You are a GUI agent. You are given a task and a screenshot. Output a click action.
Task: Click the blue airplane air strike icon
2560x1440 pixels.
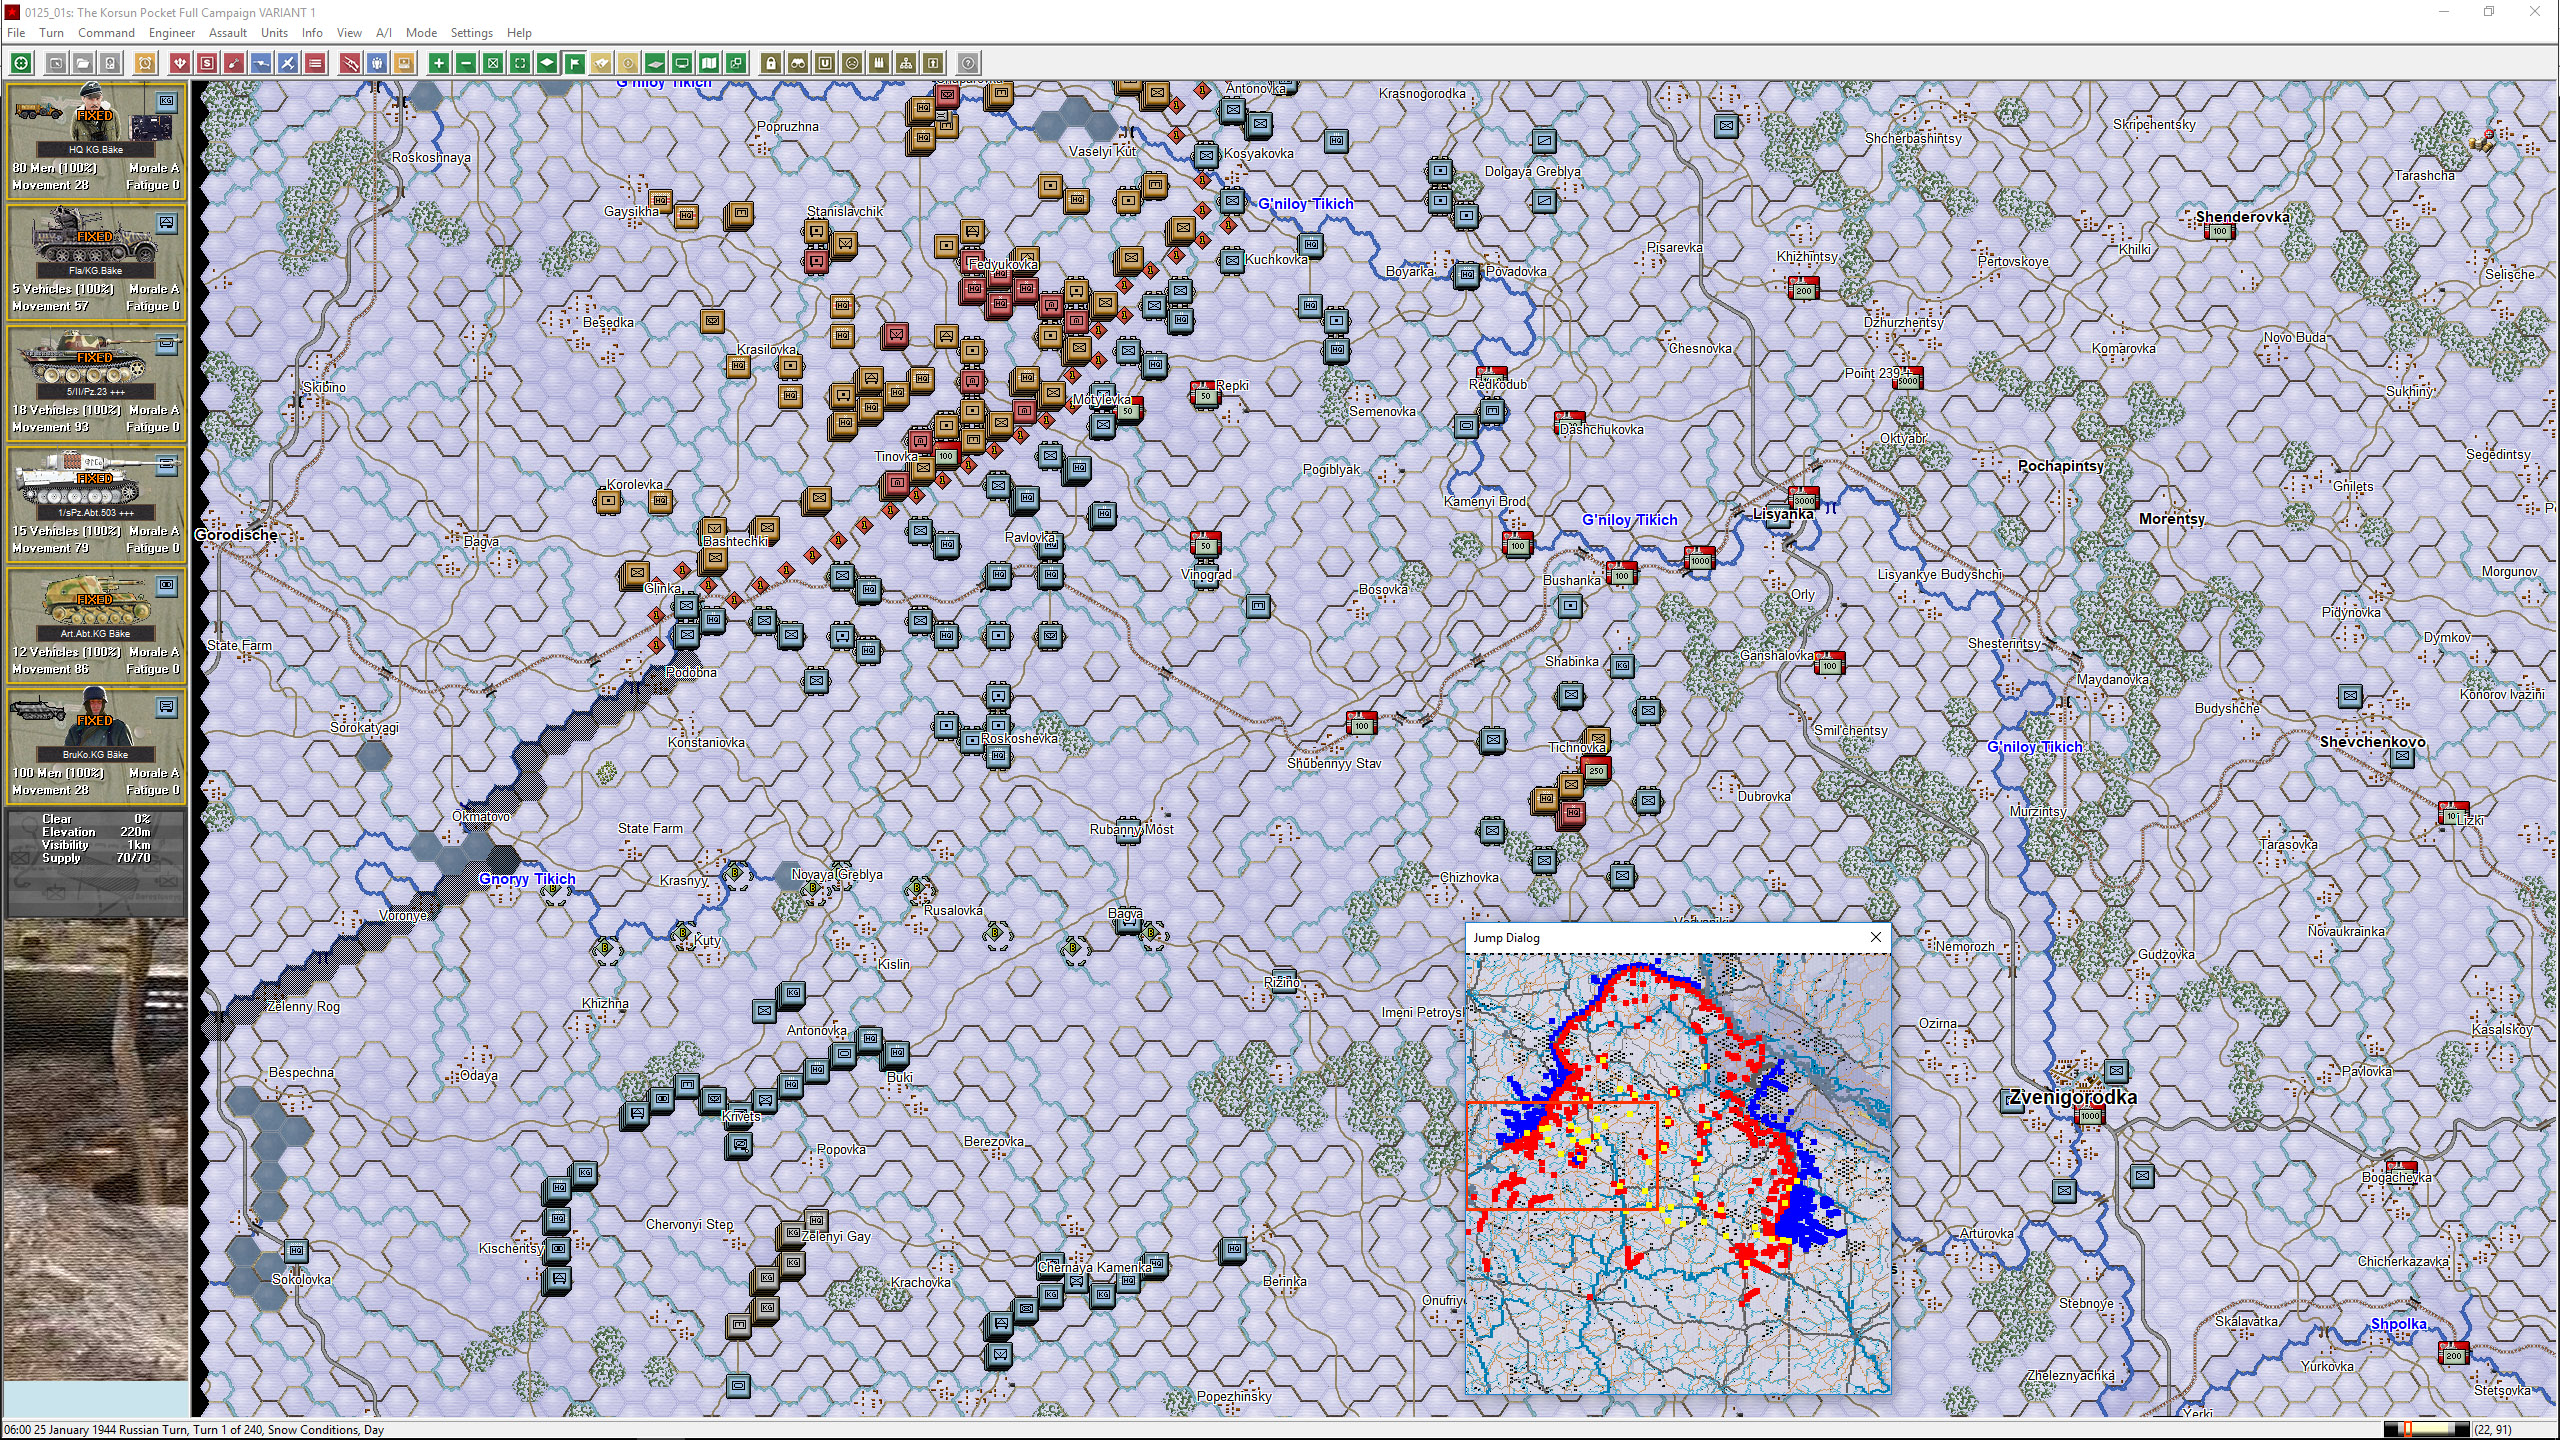[x=288, y=63]
